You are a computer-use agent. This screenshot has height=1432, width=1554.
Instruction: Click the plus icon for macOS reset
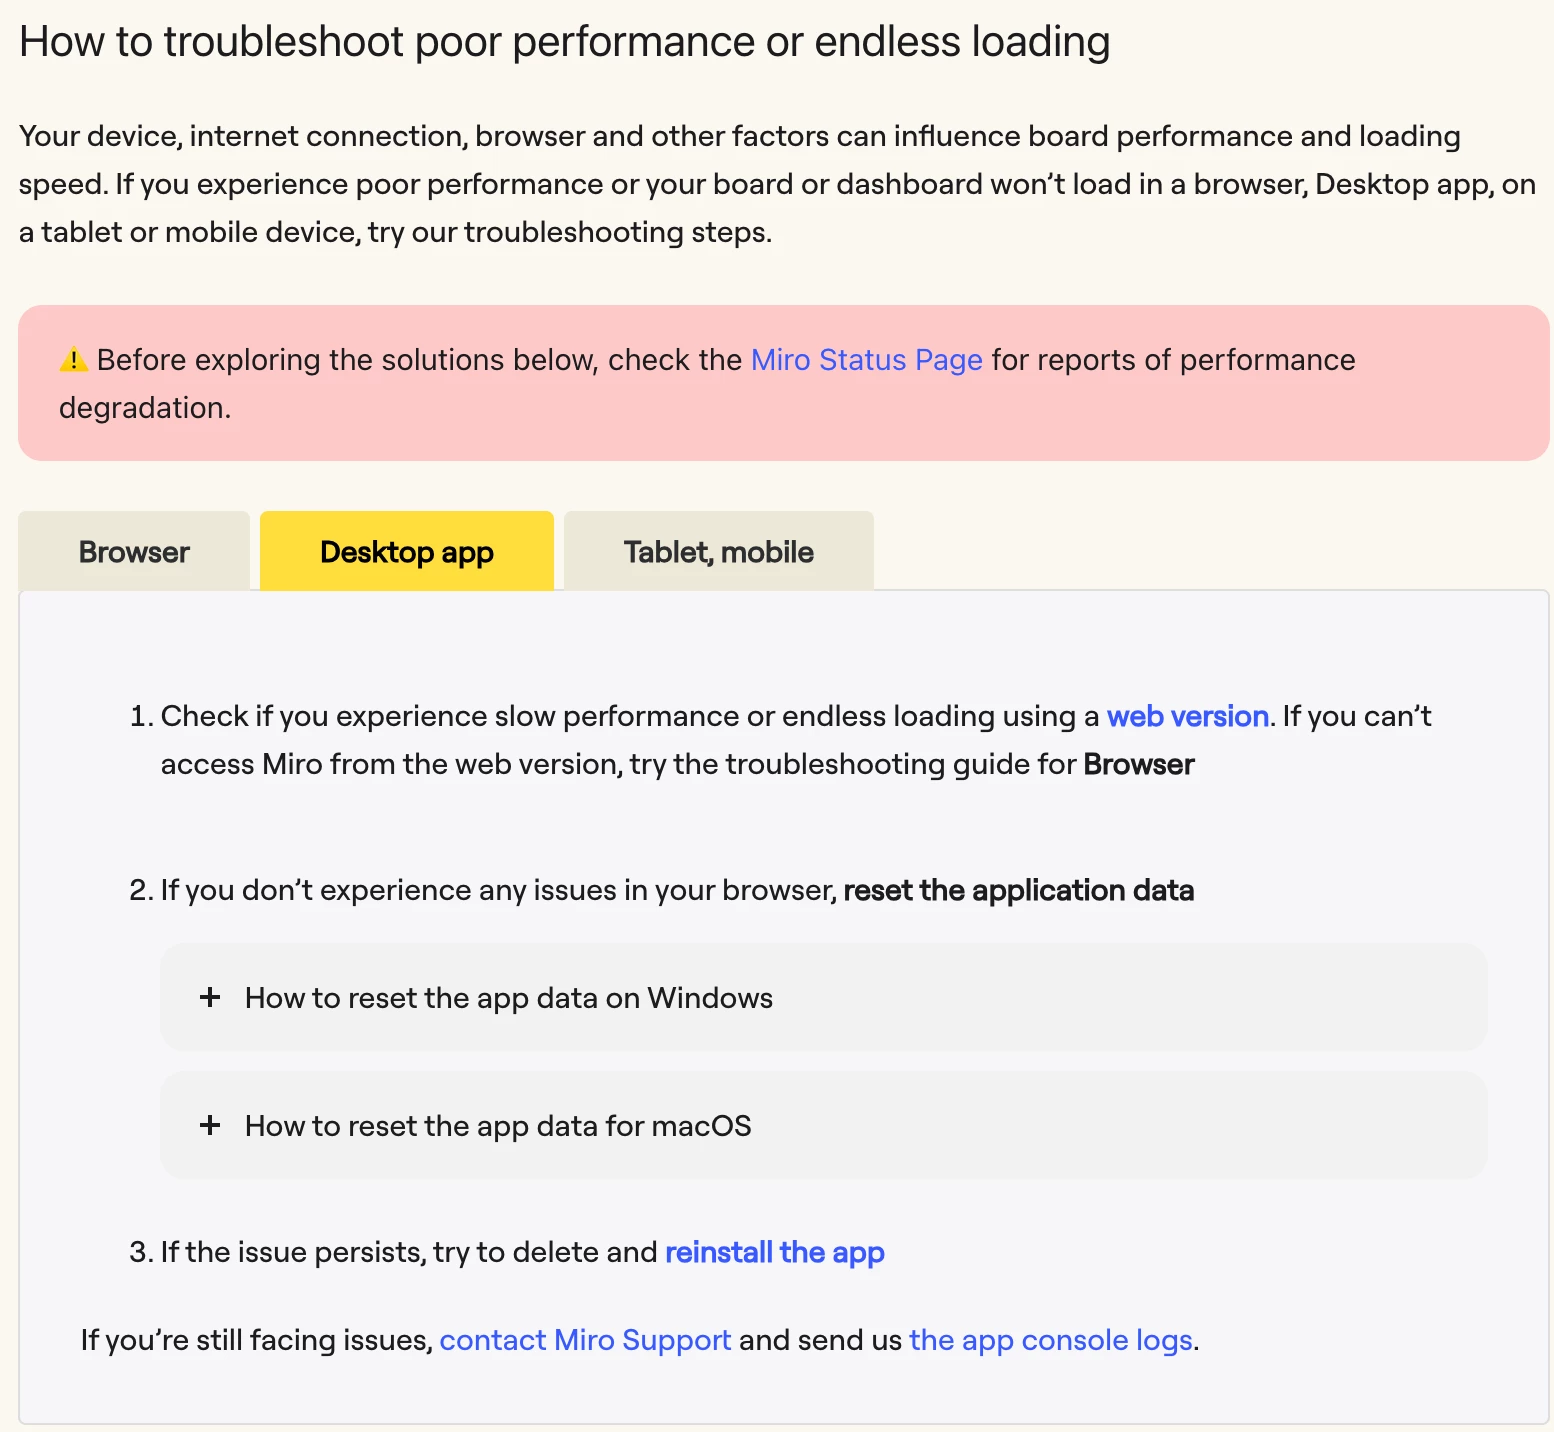(210, 1125)
